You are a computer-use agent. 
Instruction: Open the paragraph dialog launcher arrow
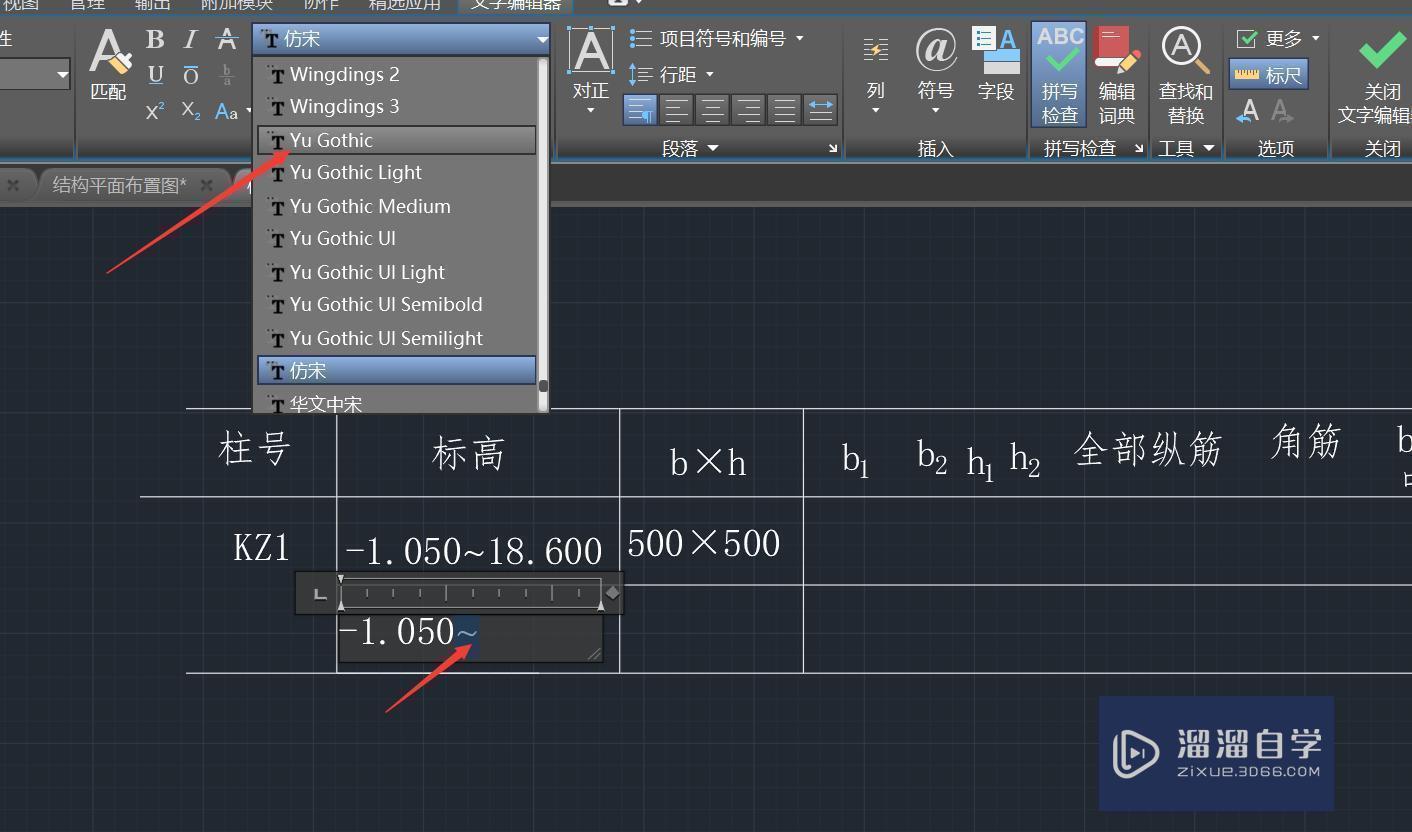[x=832, y=148]
